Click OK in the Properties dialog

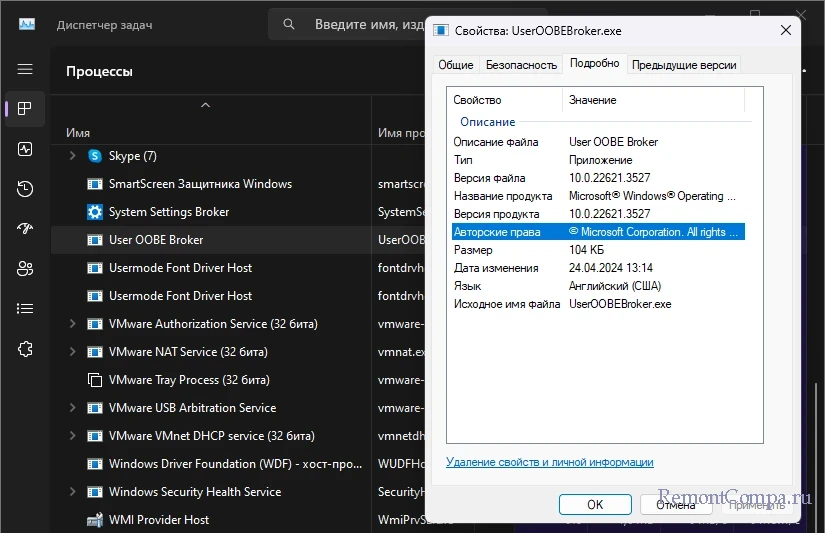pos(595,505)
